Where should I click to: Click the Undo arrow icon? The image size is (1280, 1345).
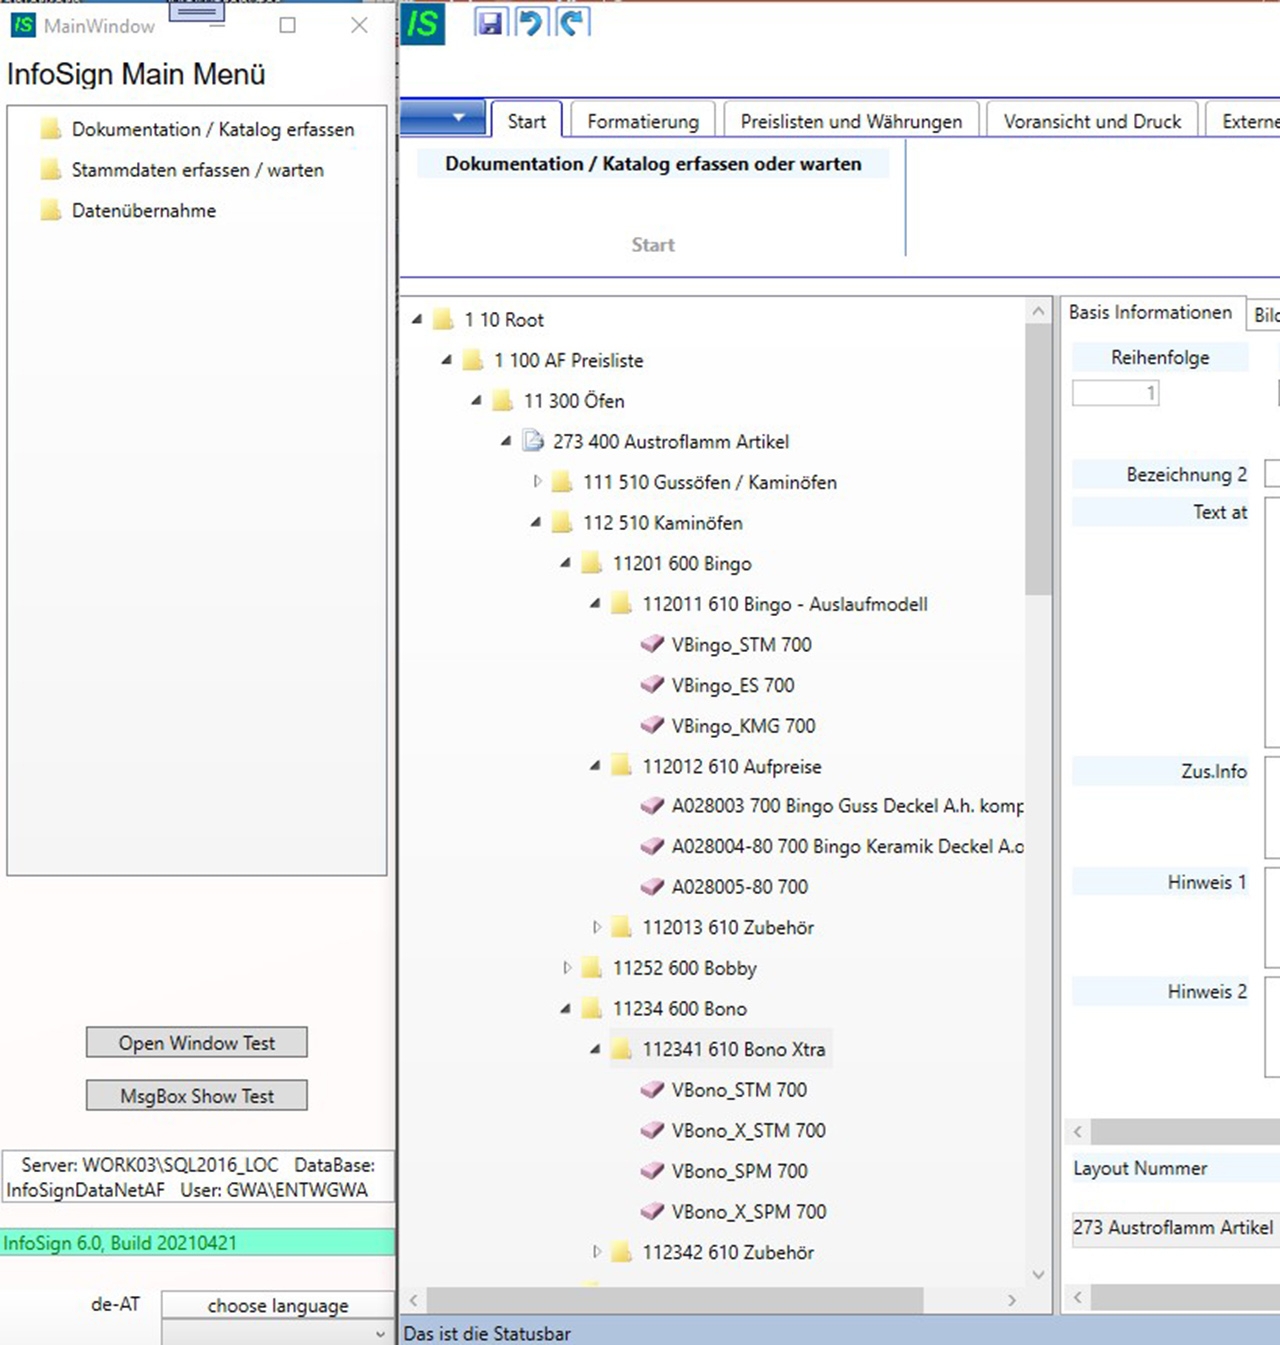tap(531, 22)
